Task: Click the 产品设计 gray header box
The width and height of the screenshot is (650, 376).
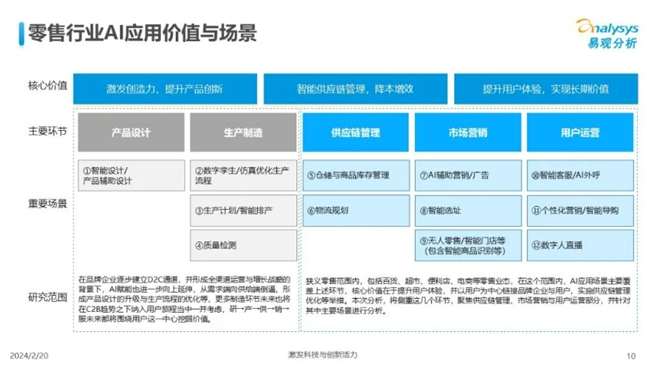Action: (x=131, y=132)
